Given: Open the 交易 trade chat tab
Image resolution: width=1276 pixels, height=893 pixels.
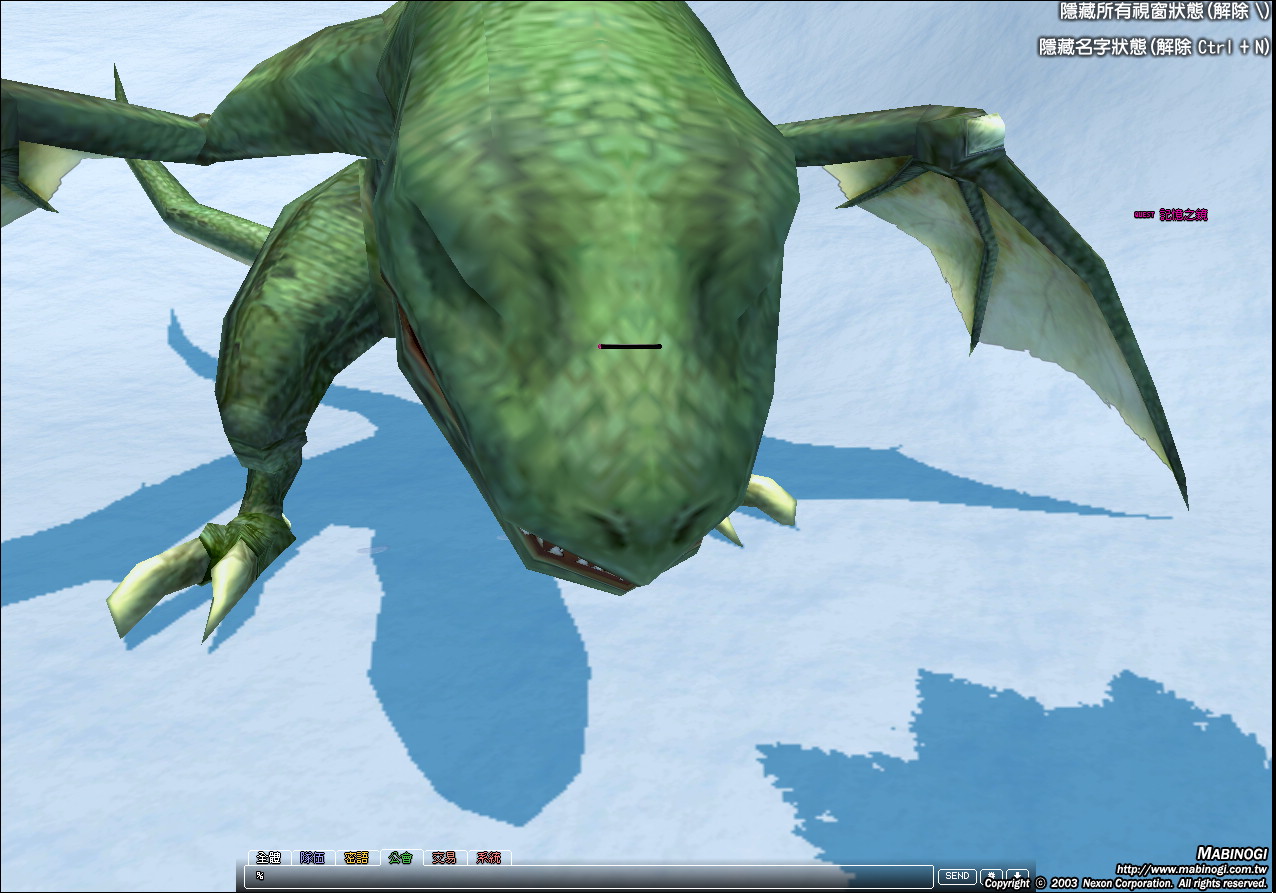Looking at the screenshot, I should coord(444,858).
